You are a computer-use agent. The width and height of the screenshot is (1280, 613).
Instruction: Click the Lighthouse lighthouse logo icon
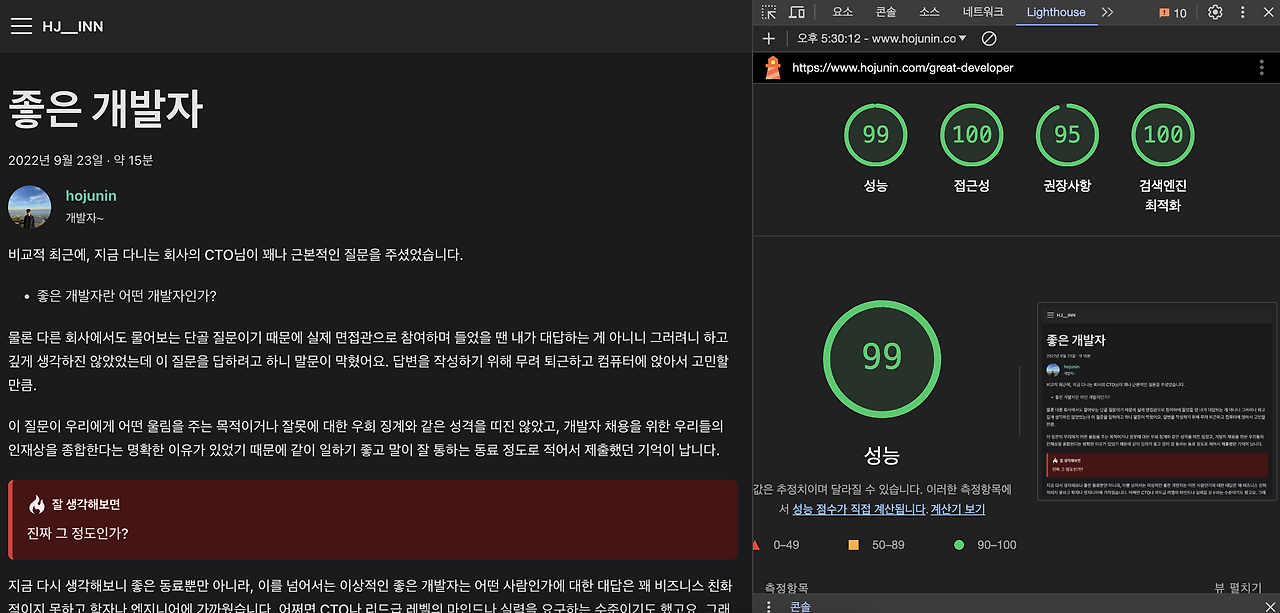[x=773, y=67]
